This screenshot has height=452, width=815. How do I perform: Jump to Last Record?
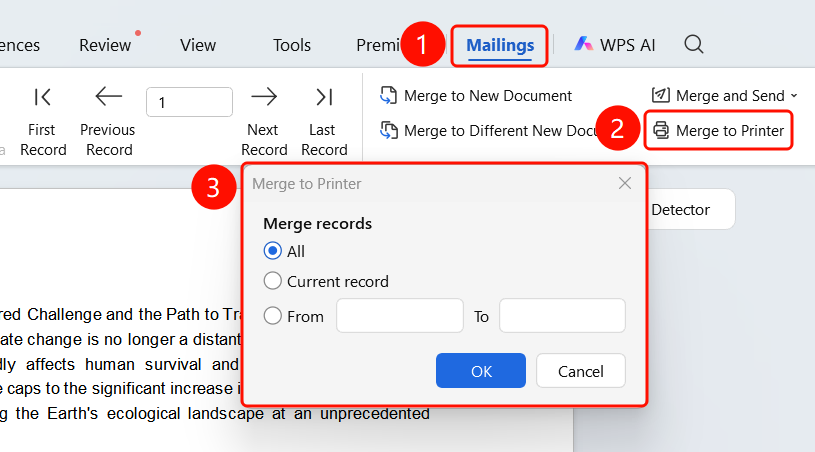coord(324,122)
